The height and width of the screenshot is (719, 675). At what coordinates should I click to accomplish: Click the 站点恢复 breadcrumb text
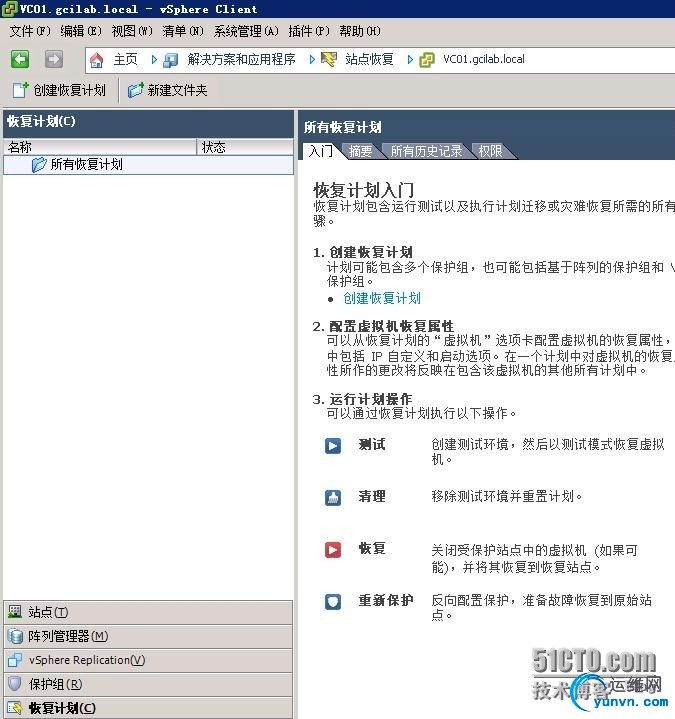click(369, 60)
